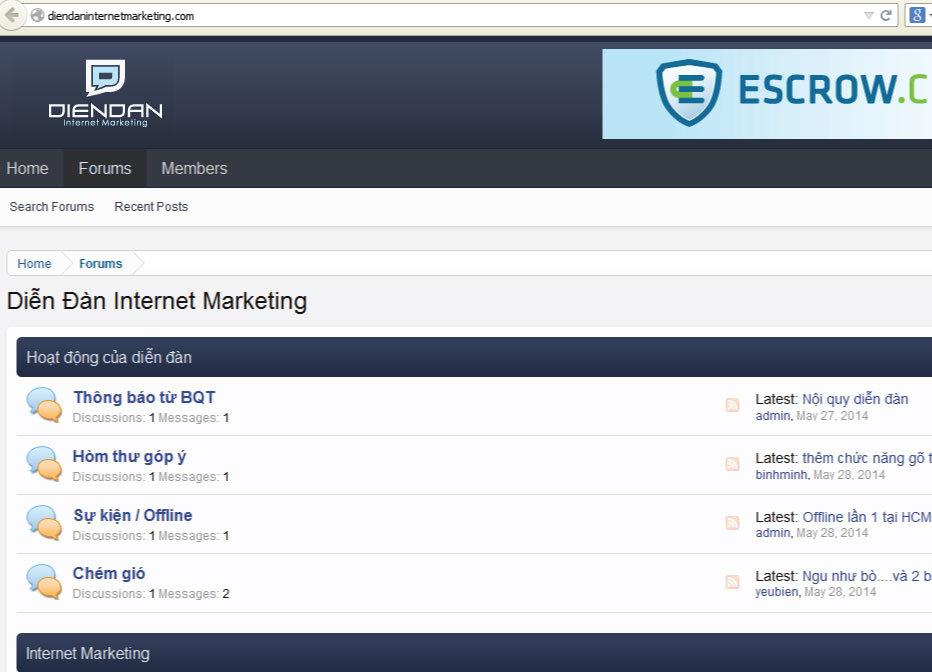The width and height of the screenshot is (932, 672).
Task: Click RSS feed icon for Chém gió
Action: pyautogui.click(x=732, y=581)
